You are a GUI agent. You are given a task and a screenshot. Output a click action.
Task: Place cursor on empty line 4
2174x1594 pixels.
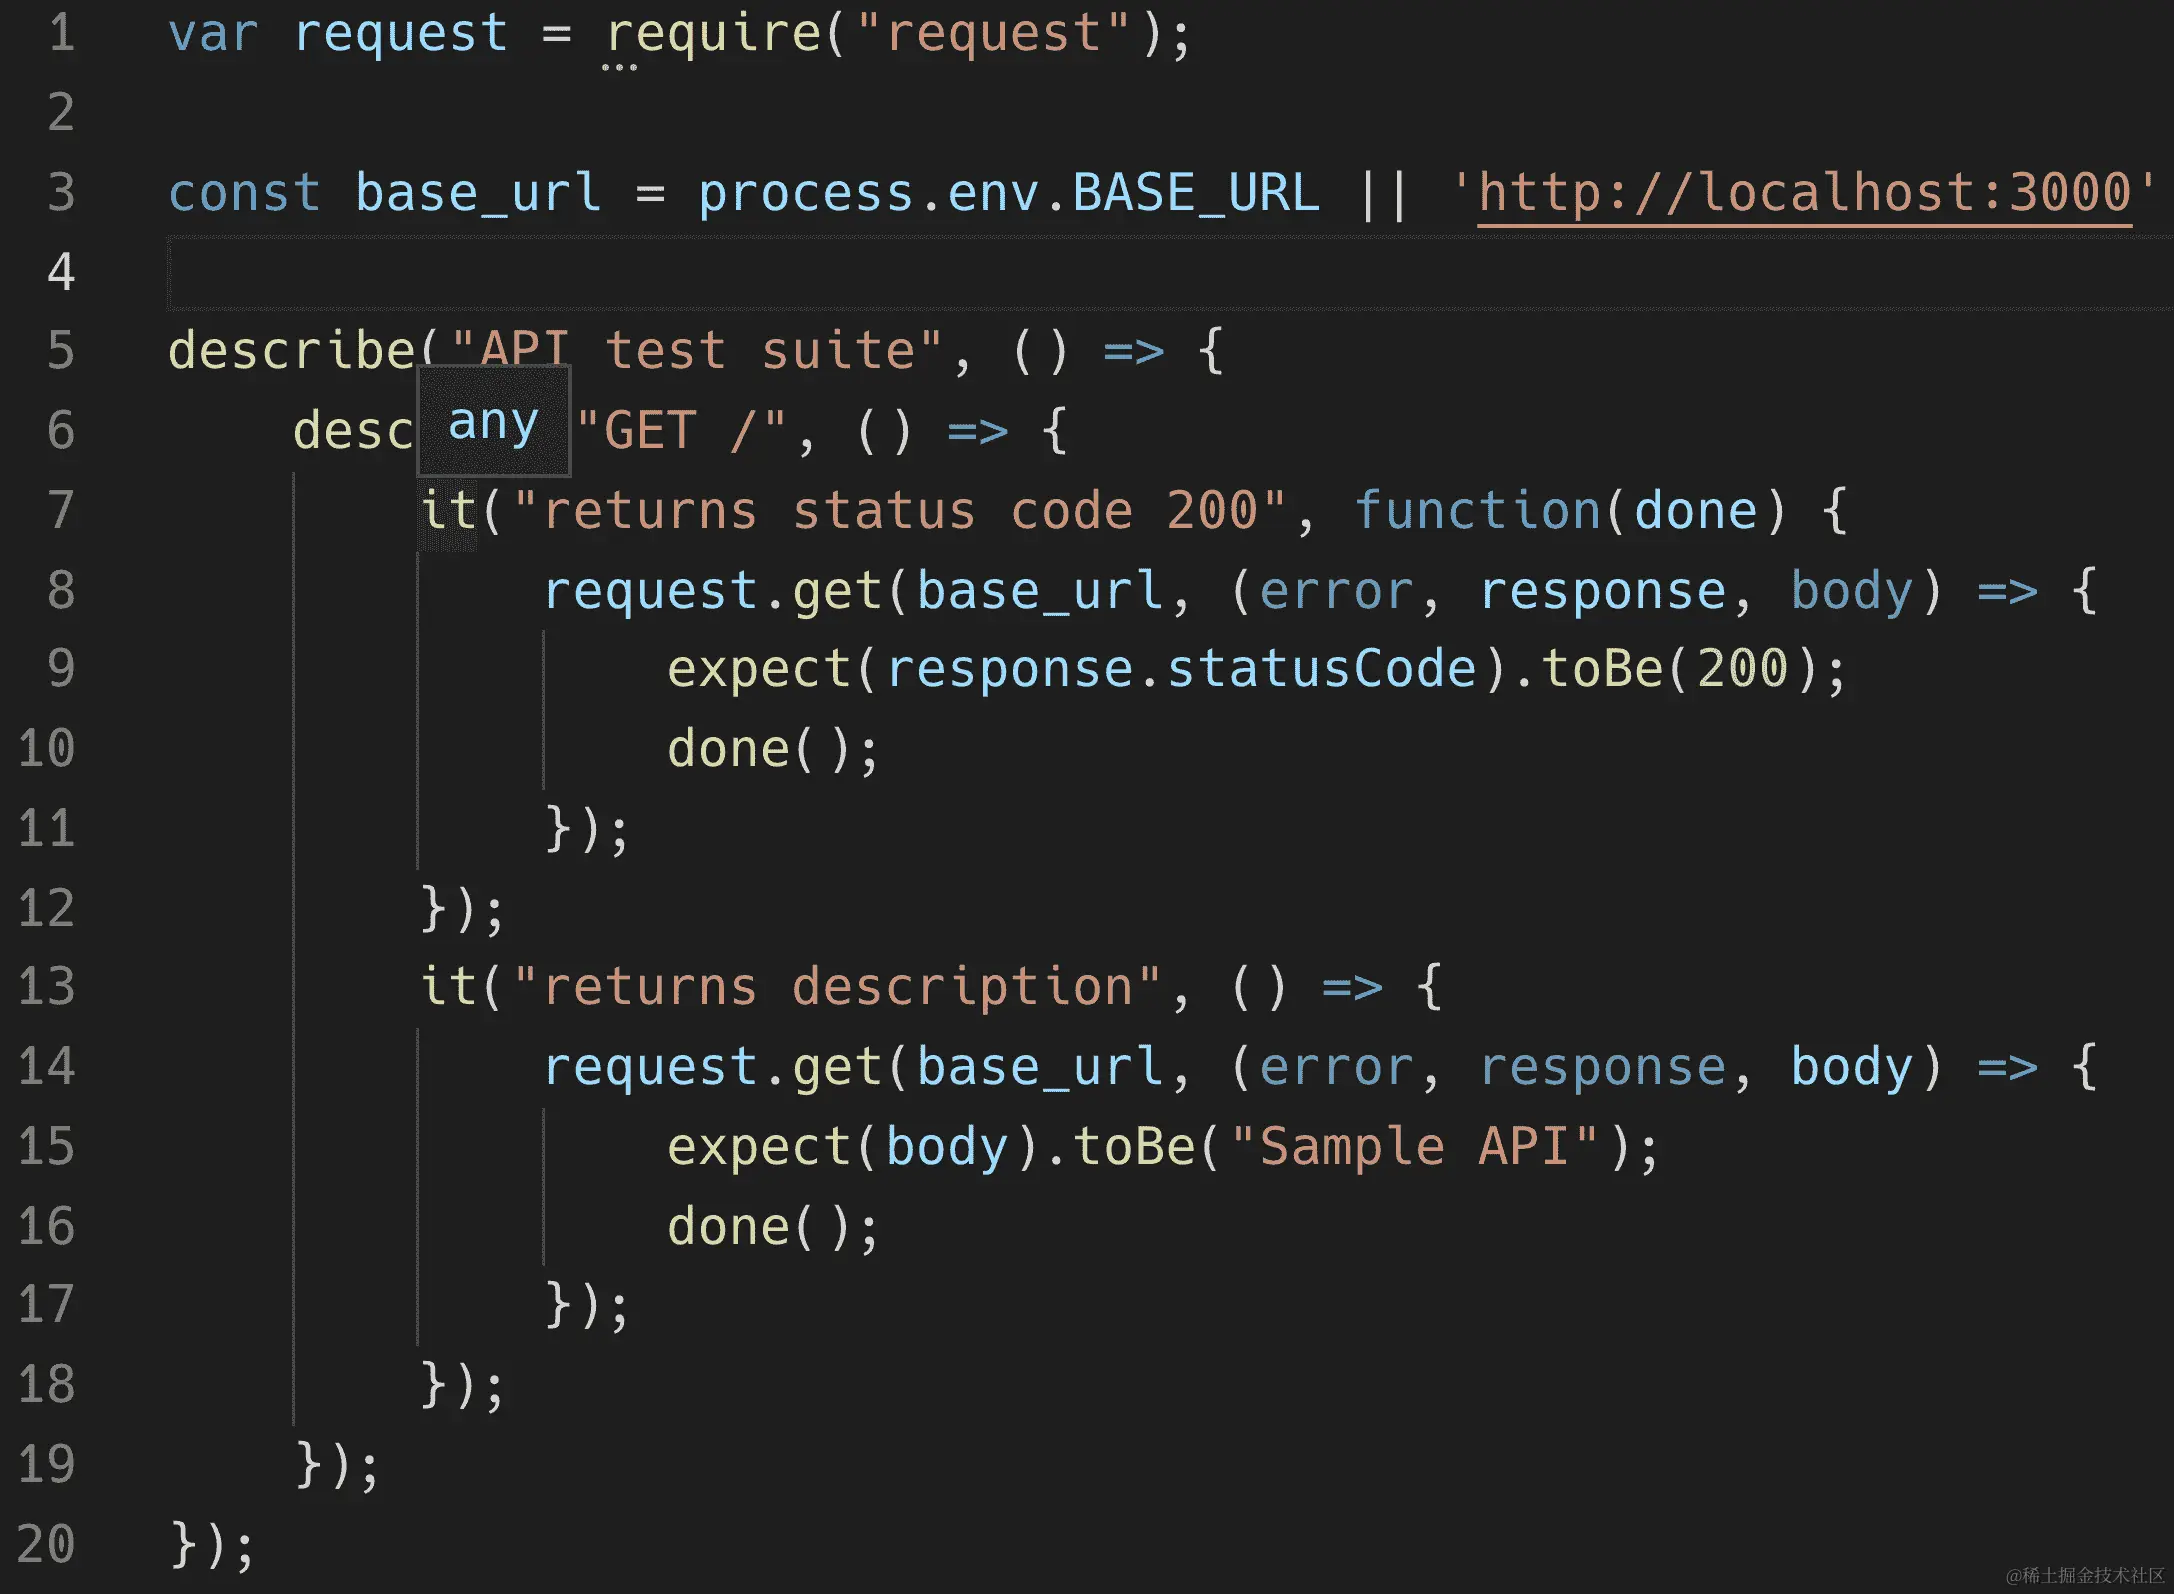[1000, 272]
